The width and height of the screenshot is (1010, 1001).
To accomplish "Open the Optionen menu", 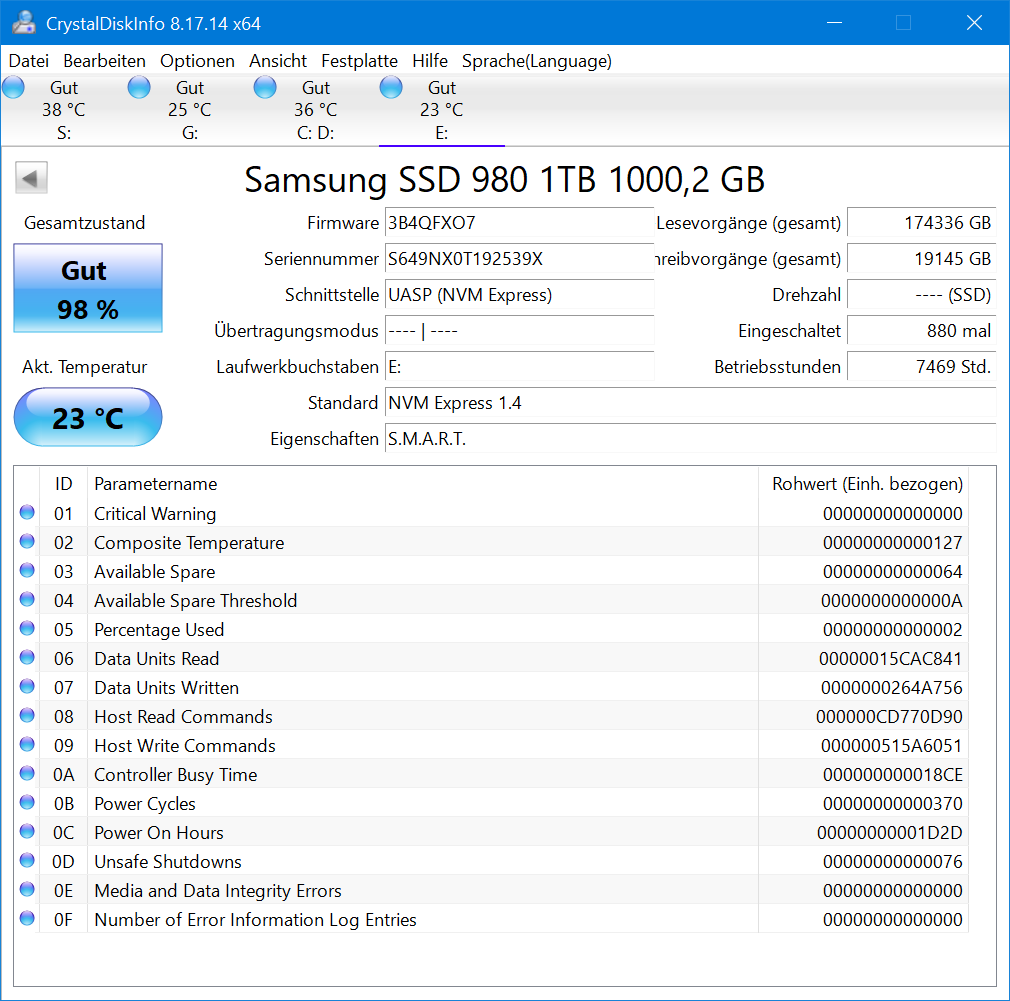I will pyautogui.click(x=197, y=61).
